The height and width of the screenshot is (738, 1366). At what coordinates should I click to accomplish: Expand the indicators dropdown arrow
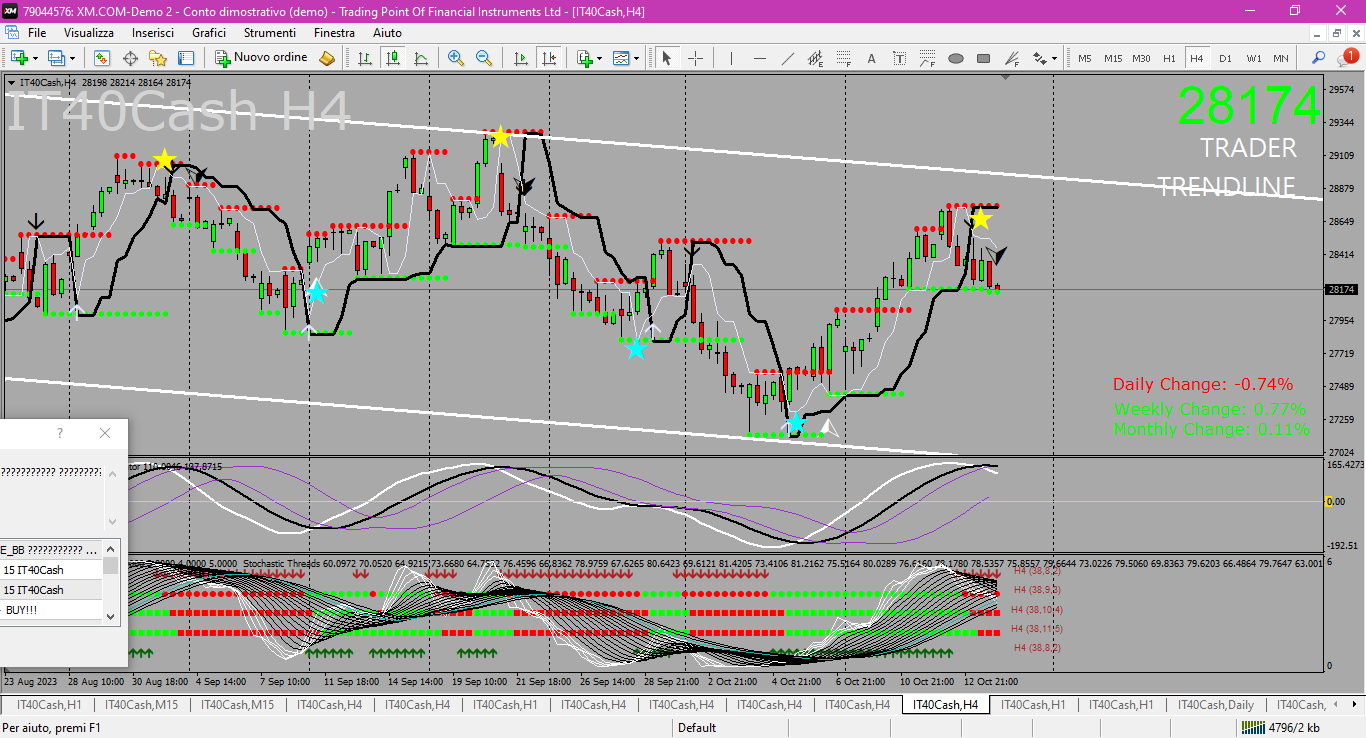click(x=599, y=58)
